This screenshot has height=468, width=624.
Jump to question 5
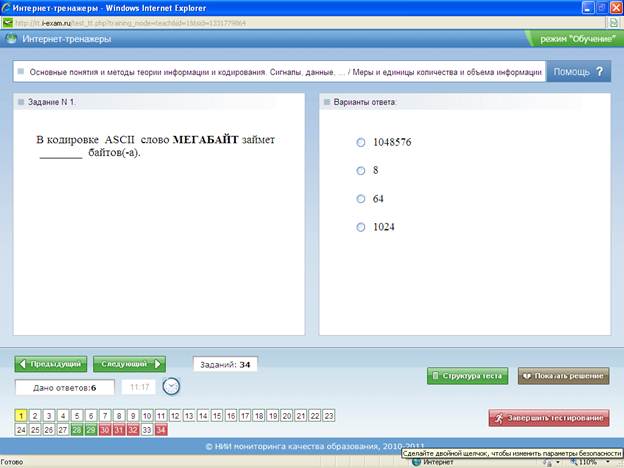coord(77,416)
